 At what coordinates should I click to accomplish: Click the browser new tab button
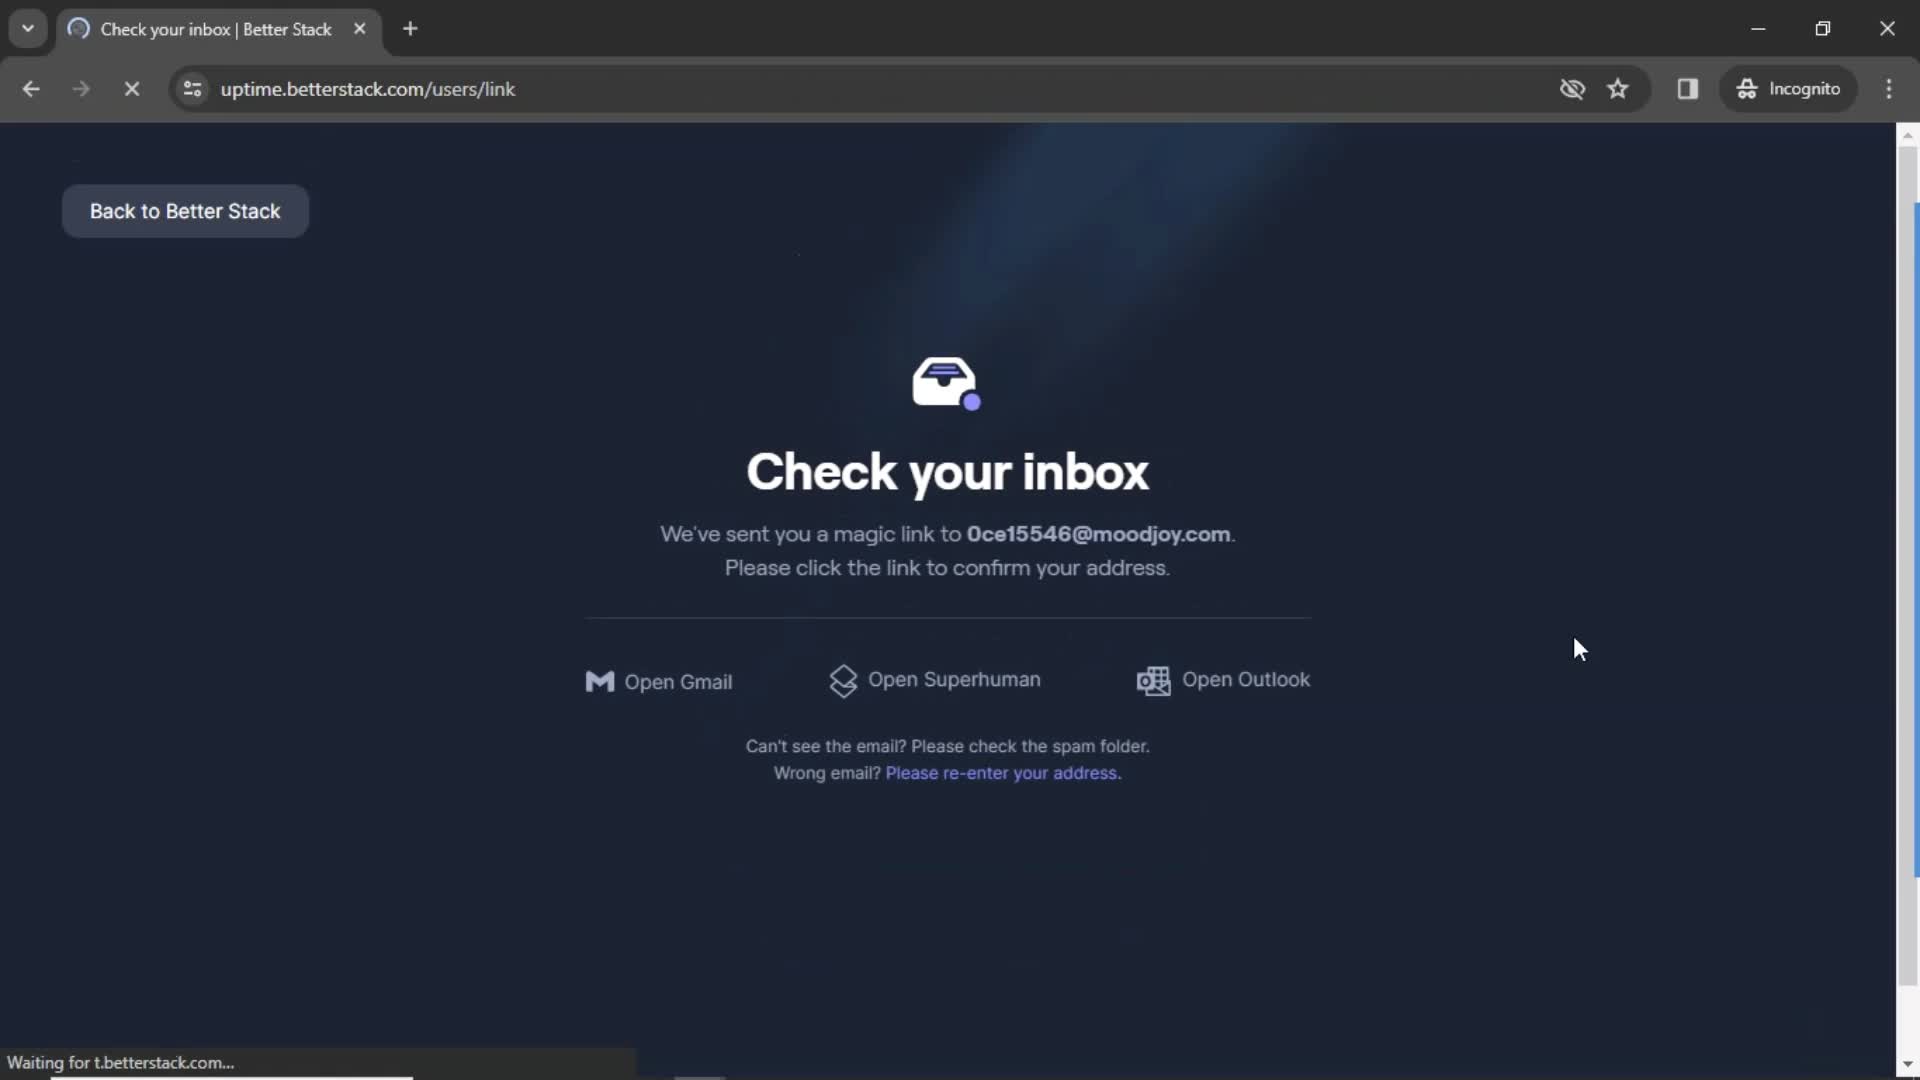410,29
